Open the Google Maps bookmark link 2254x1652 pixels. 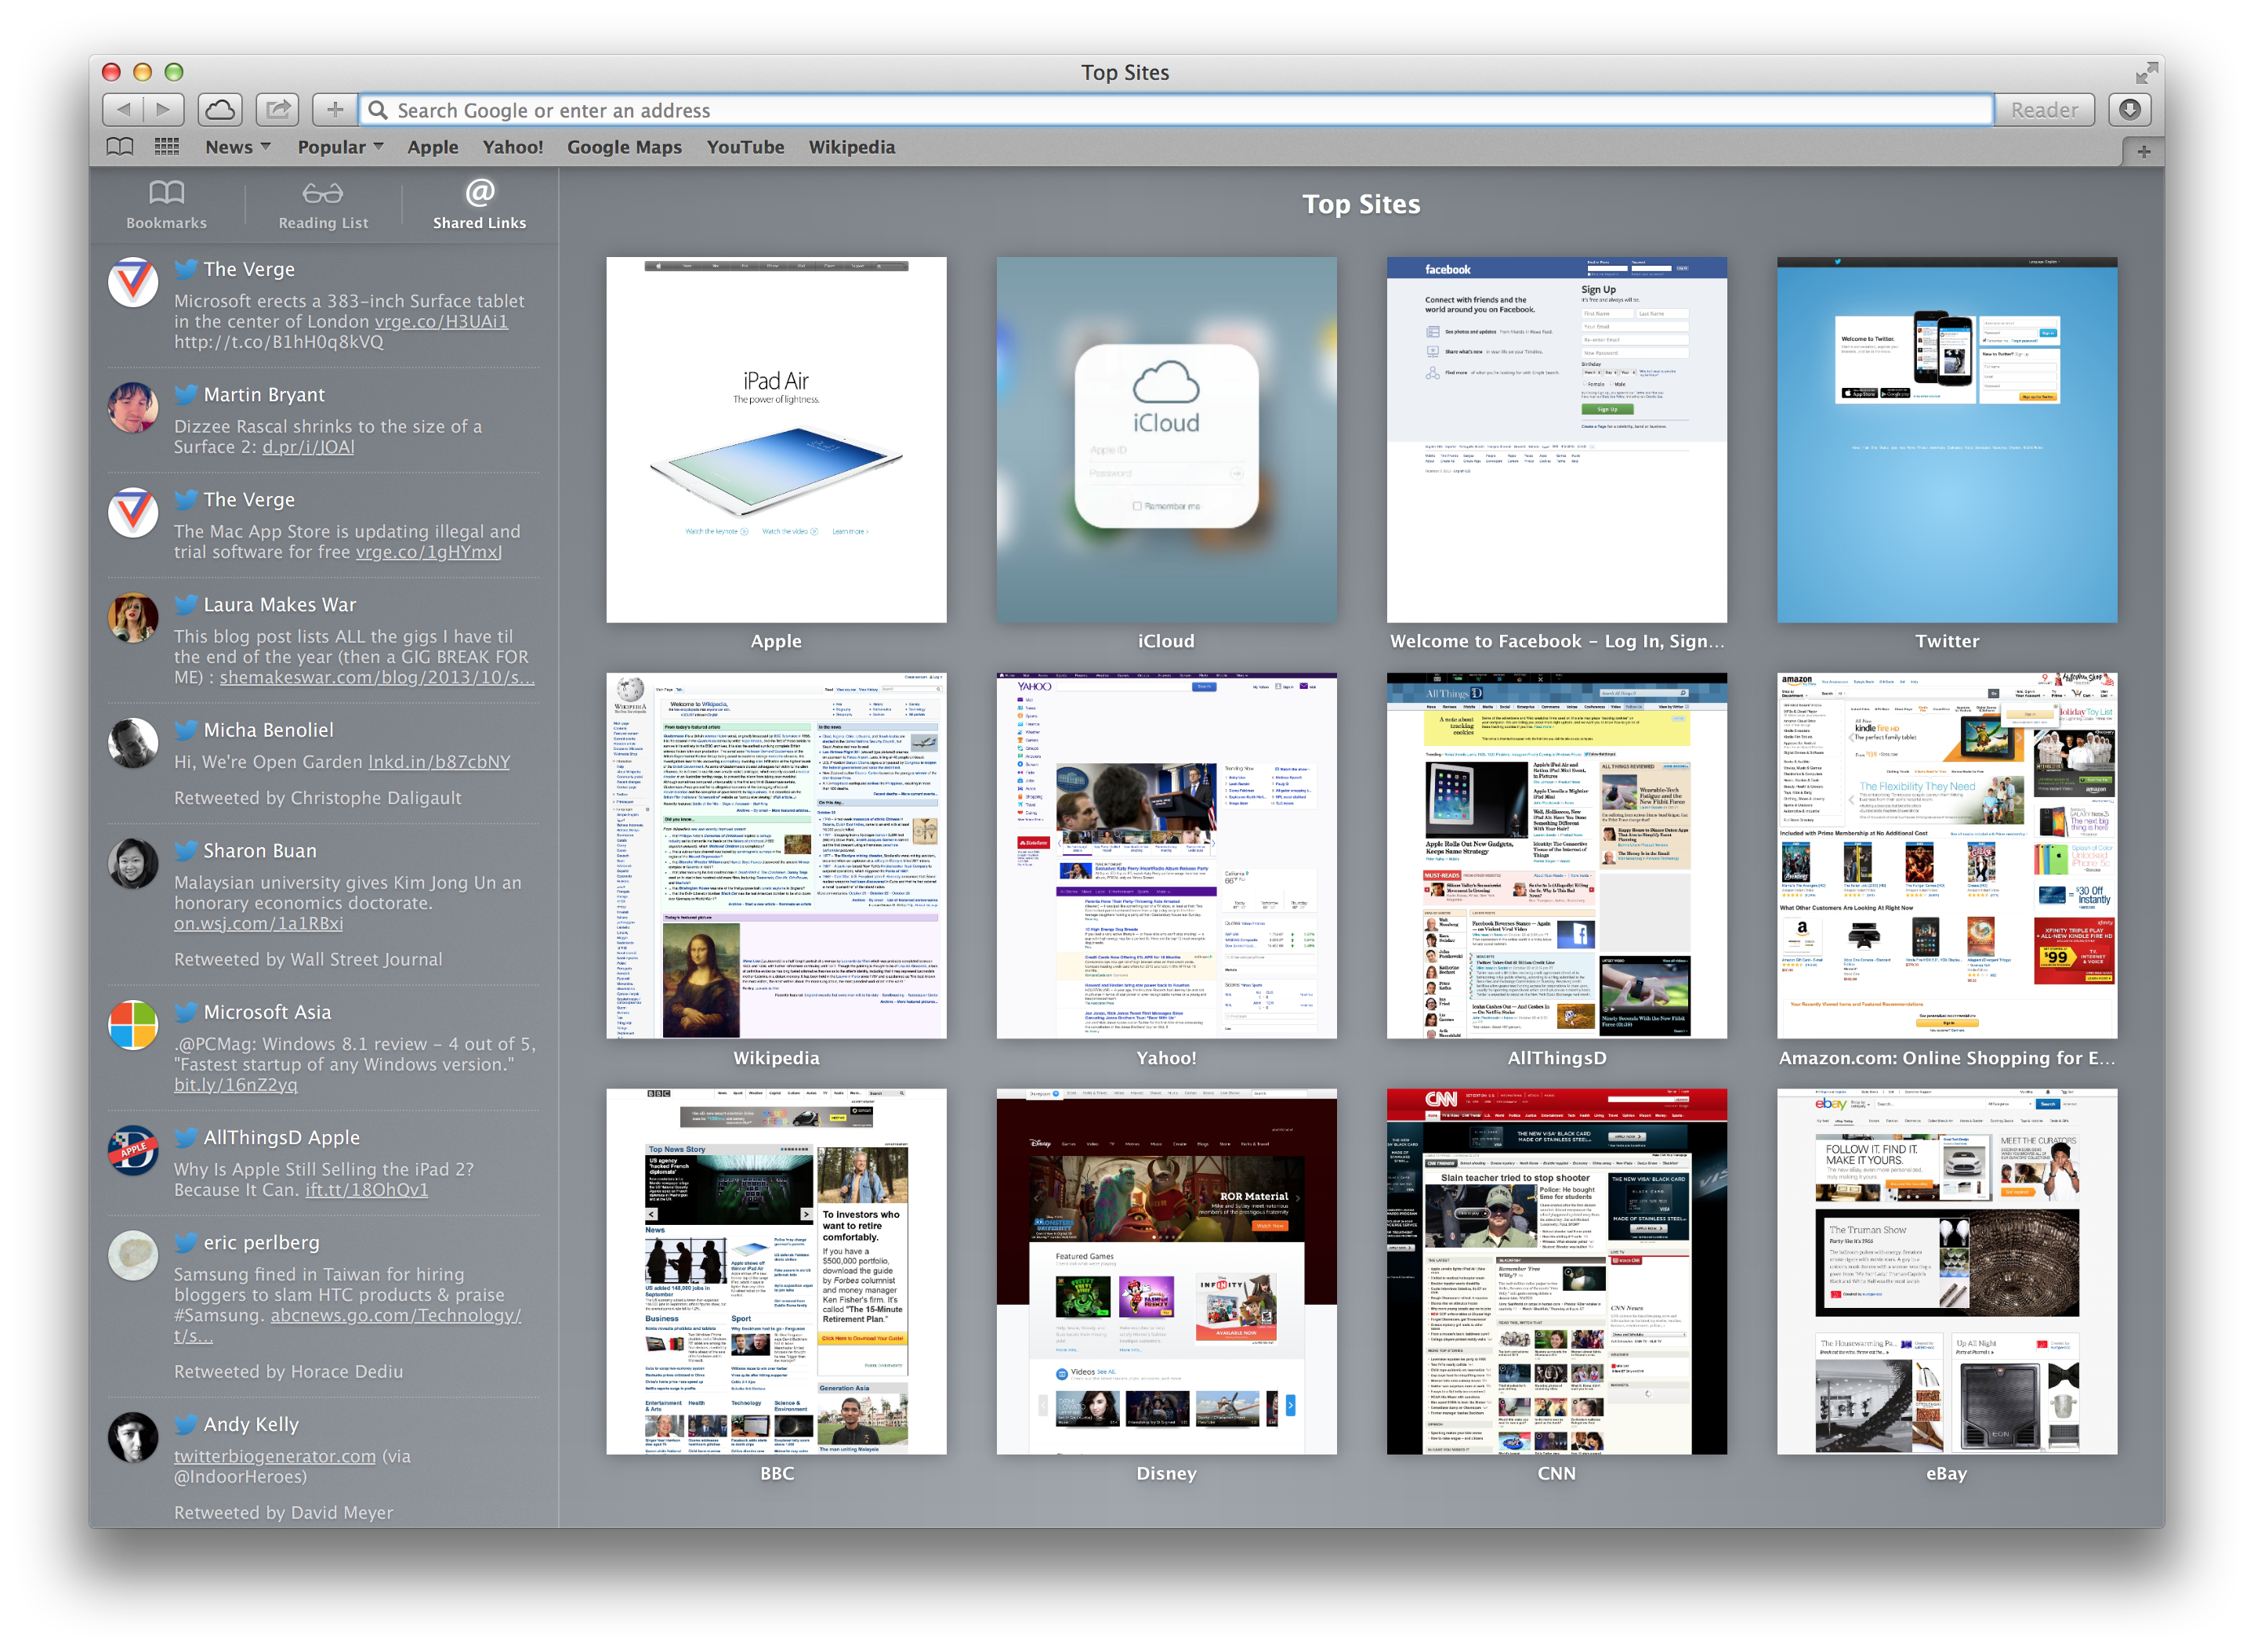(x=624, y=147)
